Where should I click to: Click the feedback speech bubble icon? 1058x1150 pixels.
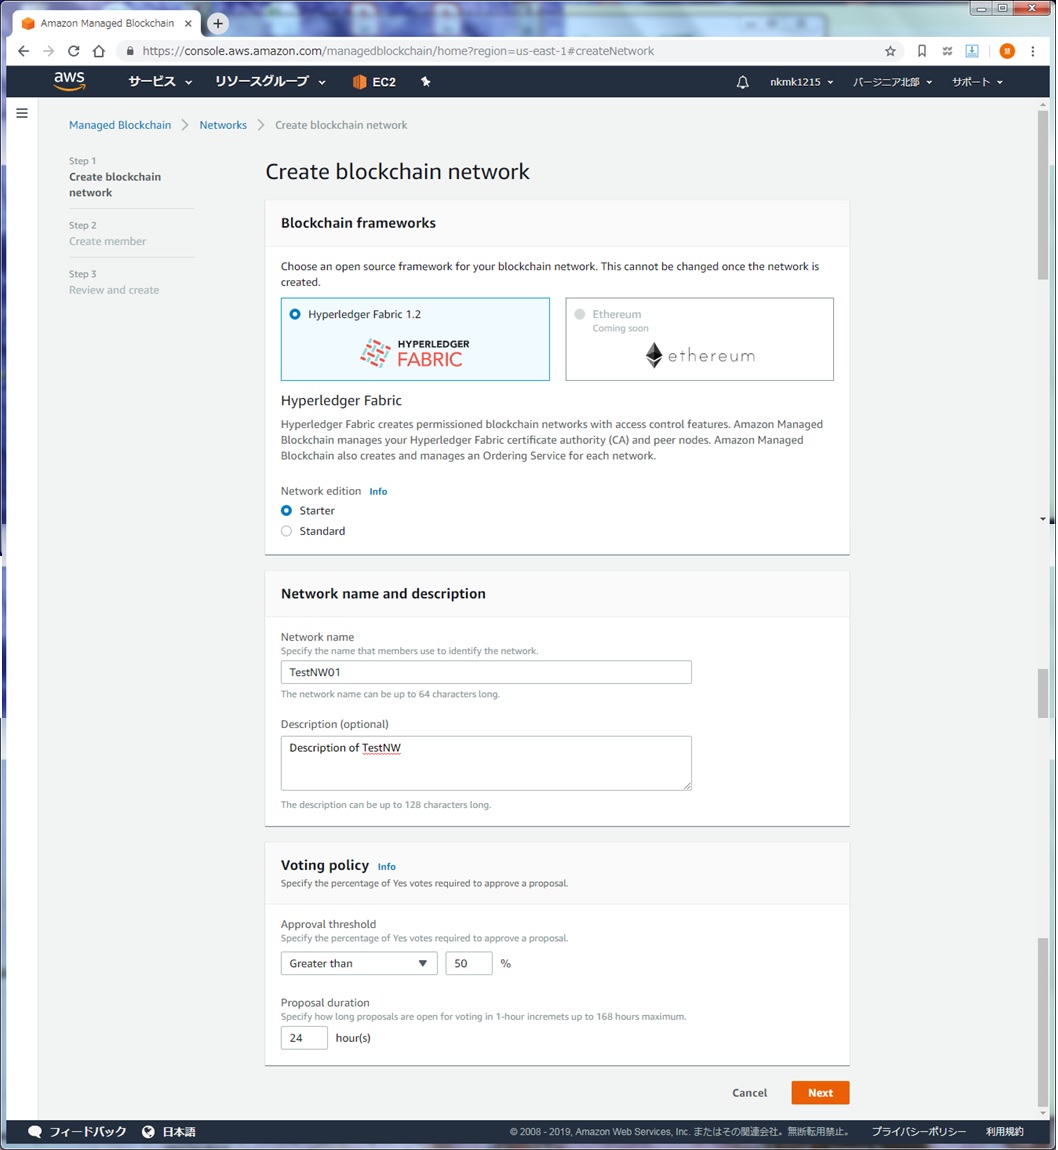[34, 1131]
